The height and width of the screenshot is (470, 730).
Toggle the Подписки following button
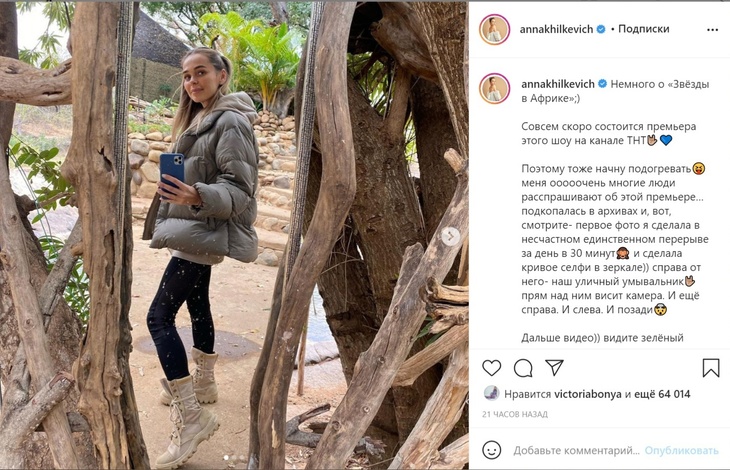pyautogui.click(x=644, y=29)
